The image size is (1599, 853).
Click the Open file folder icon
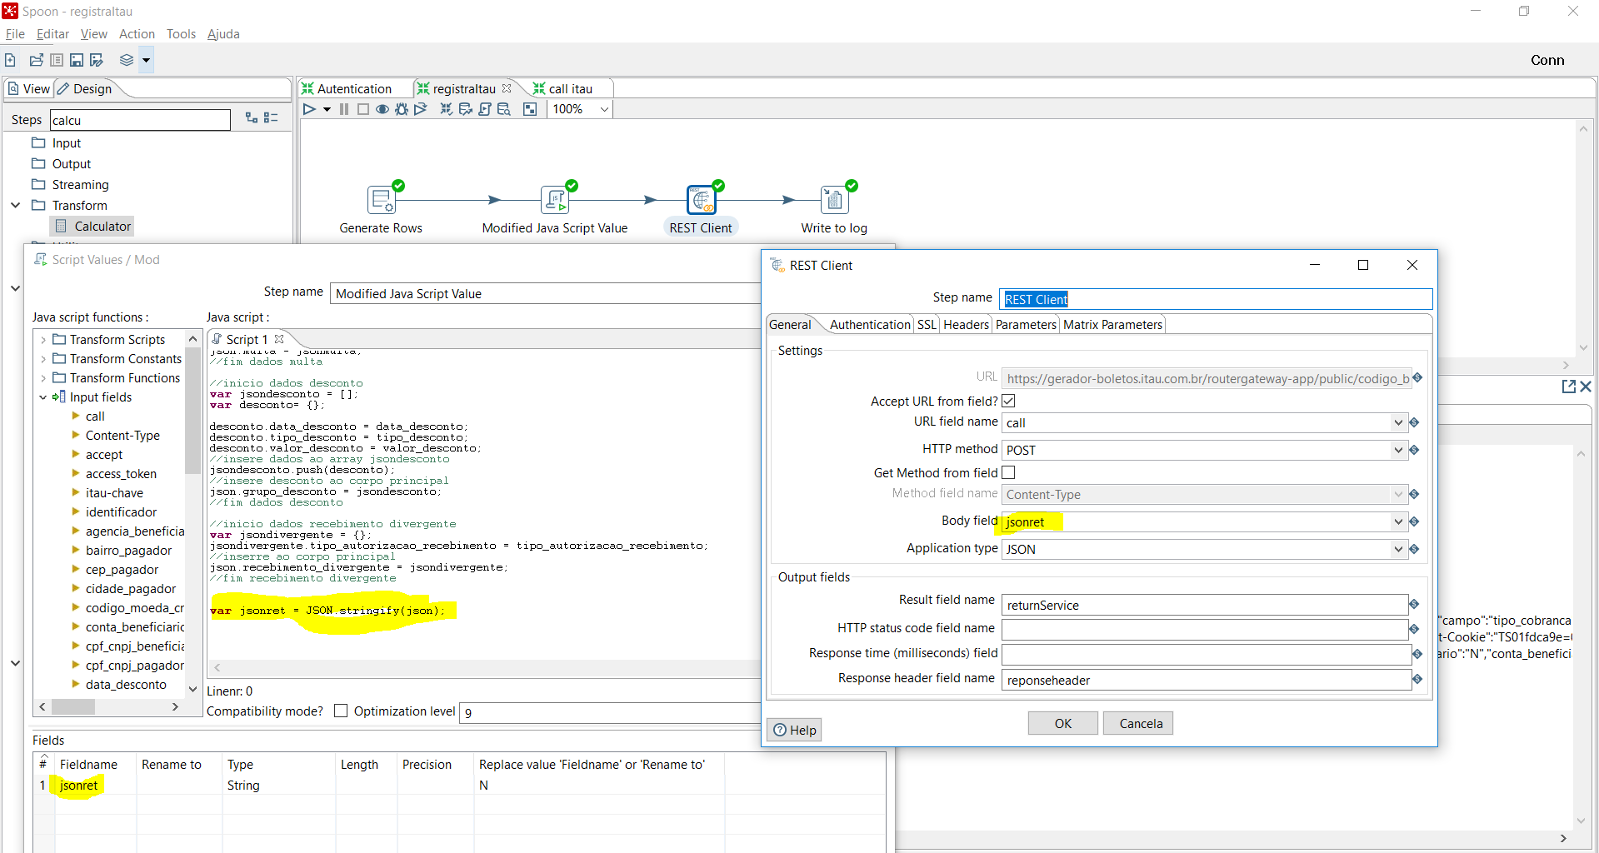click(x=36, y=60)
